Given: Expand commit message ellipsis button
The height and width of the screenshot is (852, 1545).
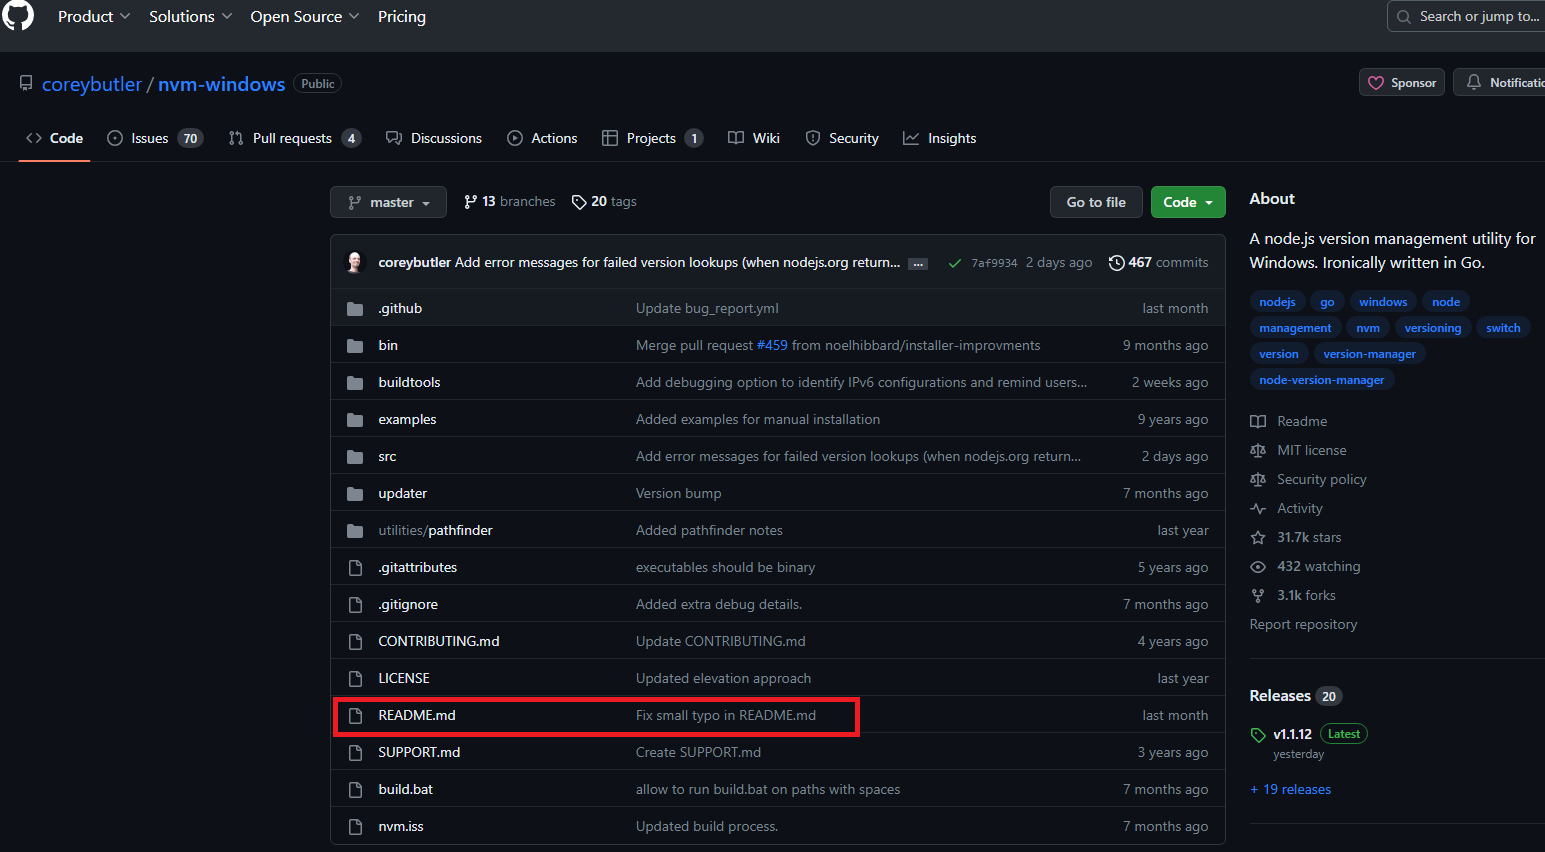Looking at the screenshot, I should click(918, 264).
